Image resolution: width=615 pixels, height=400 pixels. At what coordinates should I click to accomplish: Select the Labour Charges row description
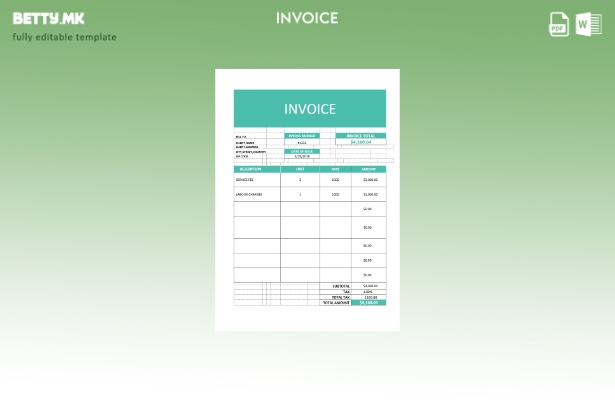pos(249,194)
